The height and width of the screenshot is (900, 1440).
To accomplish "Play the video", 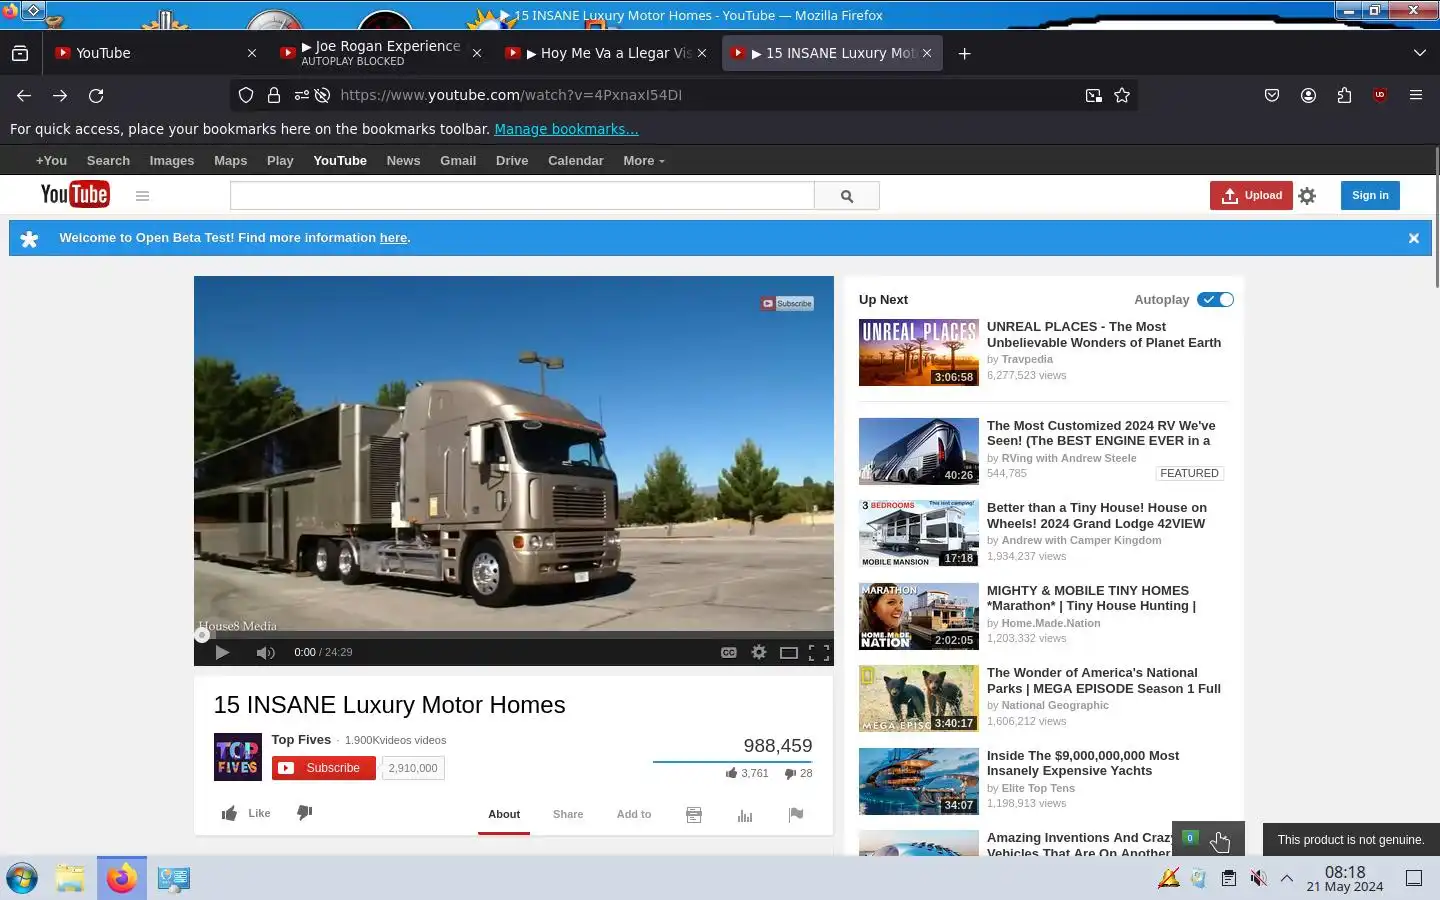I will coord(222,652).
